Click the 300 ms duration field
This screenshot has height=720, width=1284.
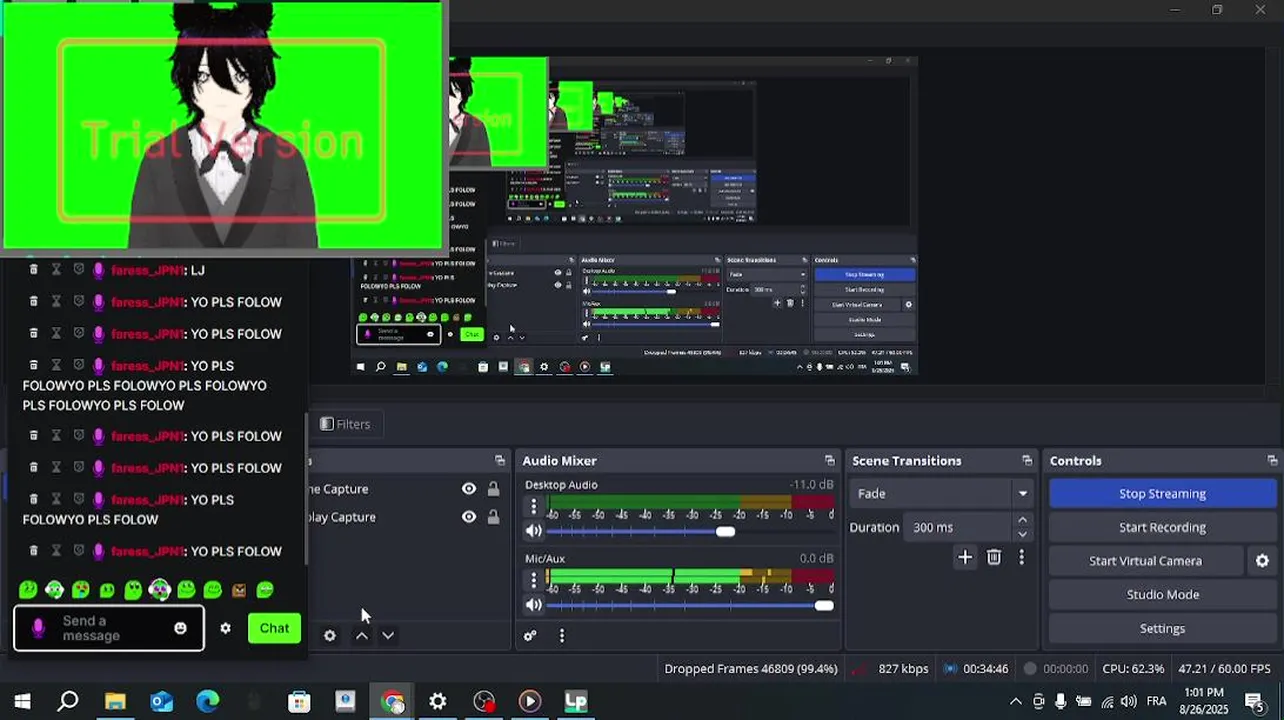[959, 527]
